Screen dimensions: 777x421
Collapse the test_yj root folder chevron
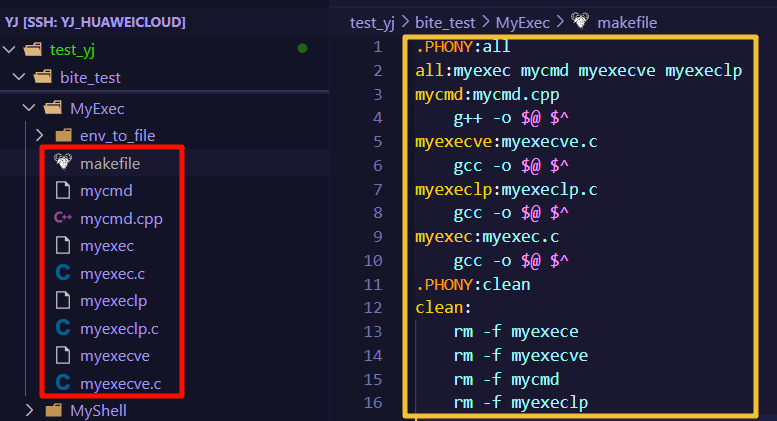9,50
